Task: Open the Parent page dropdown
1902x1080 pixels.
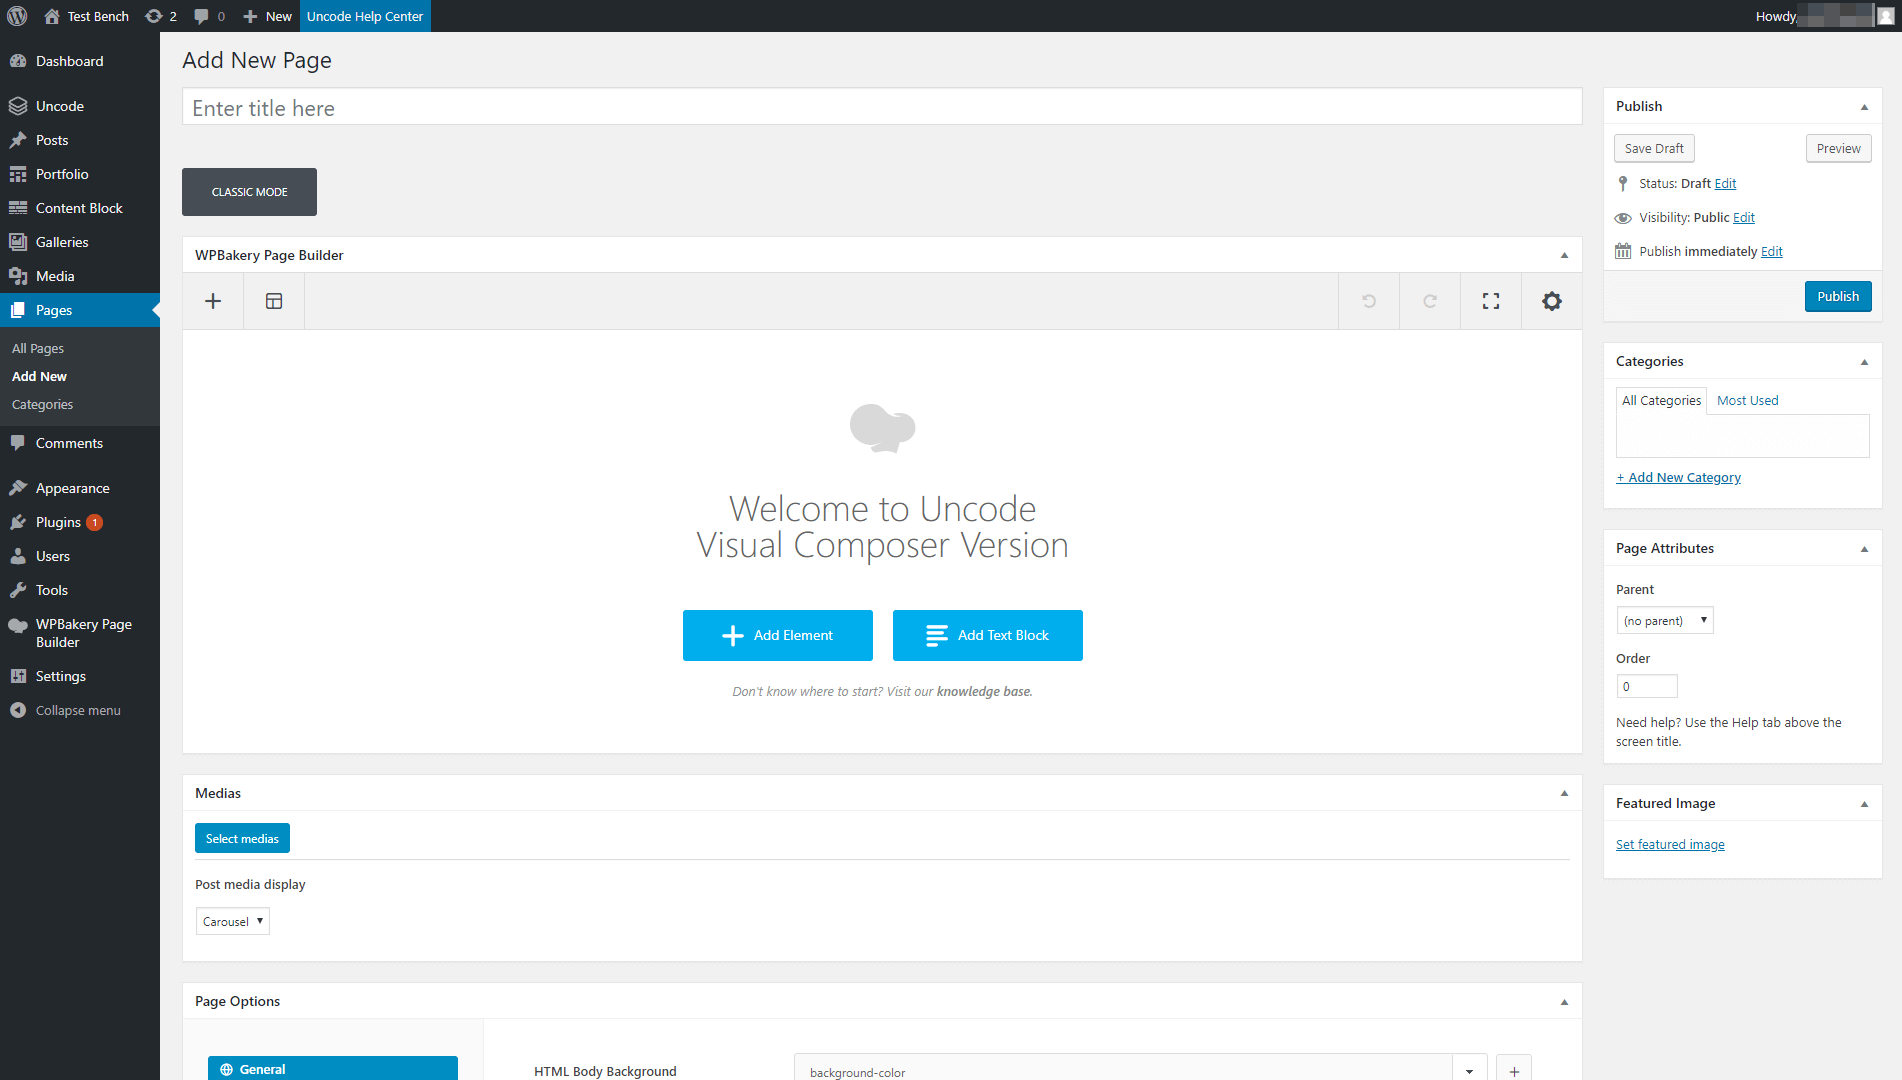Action: (1665, 620)
